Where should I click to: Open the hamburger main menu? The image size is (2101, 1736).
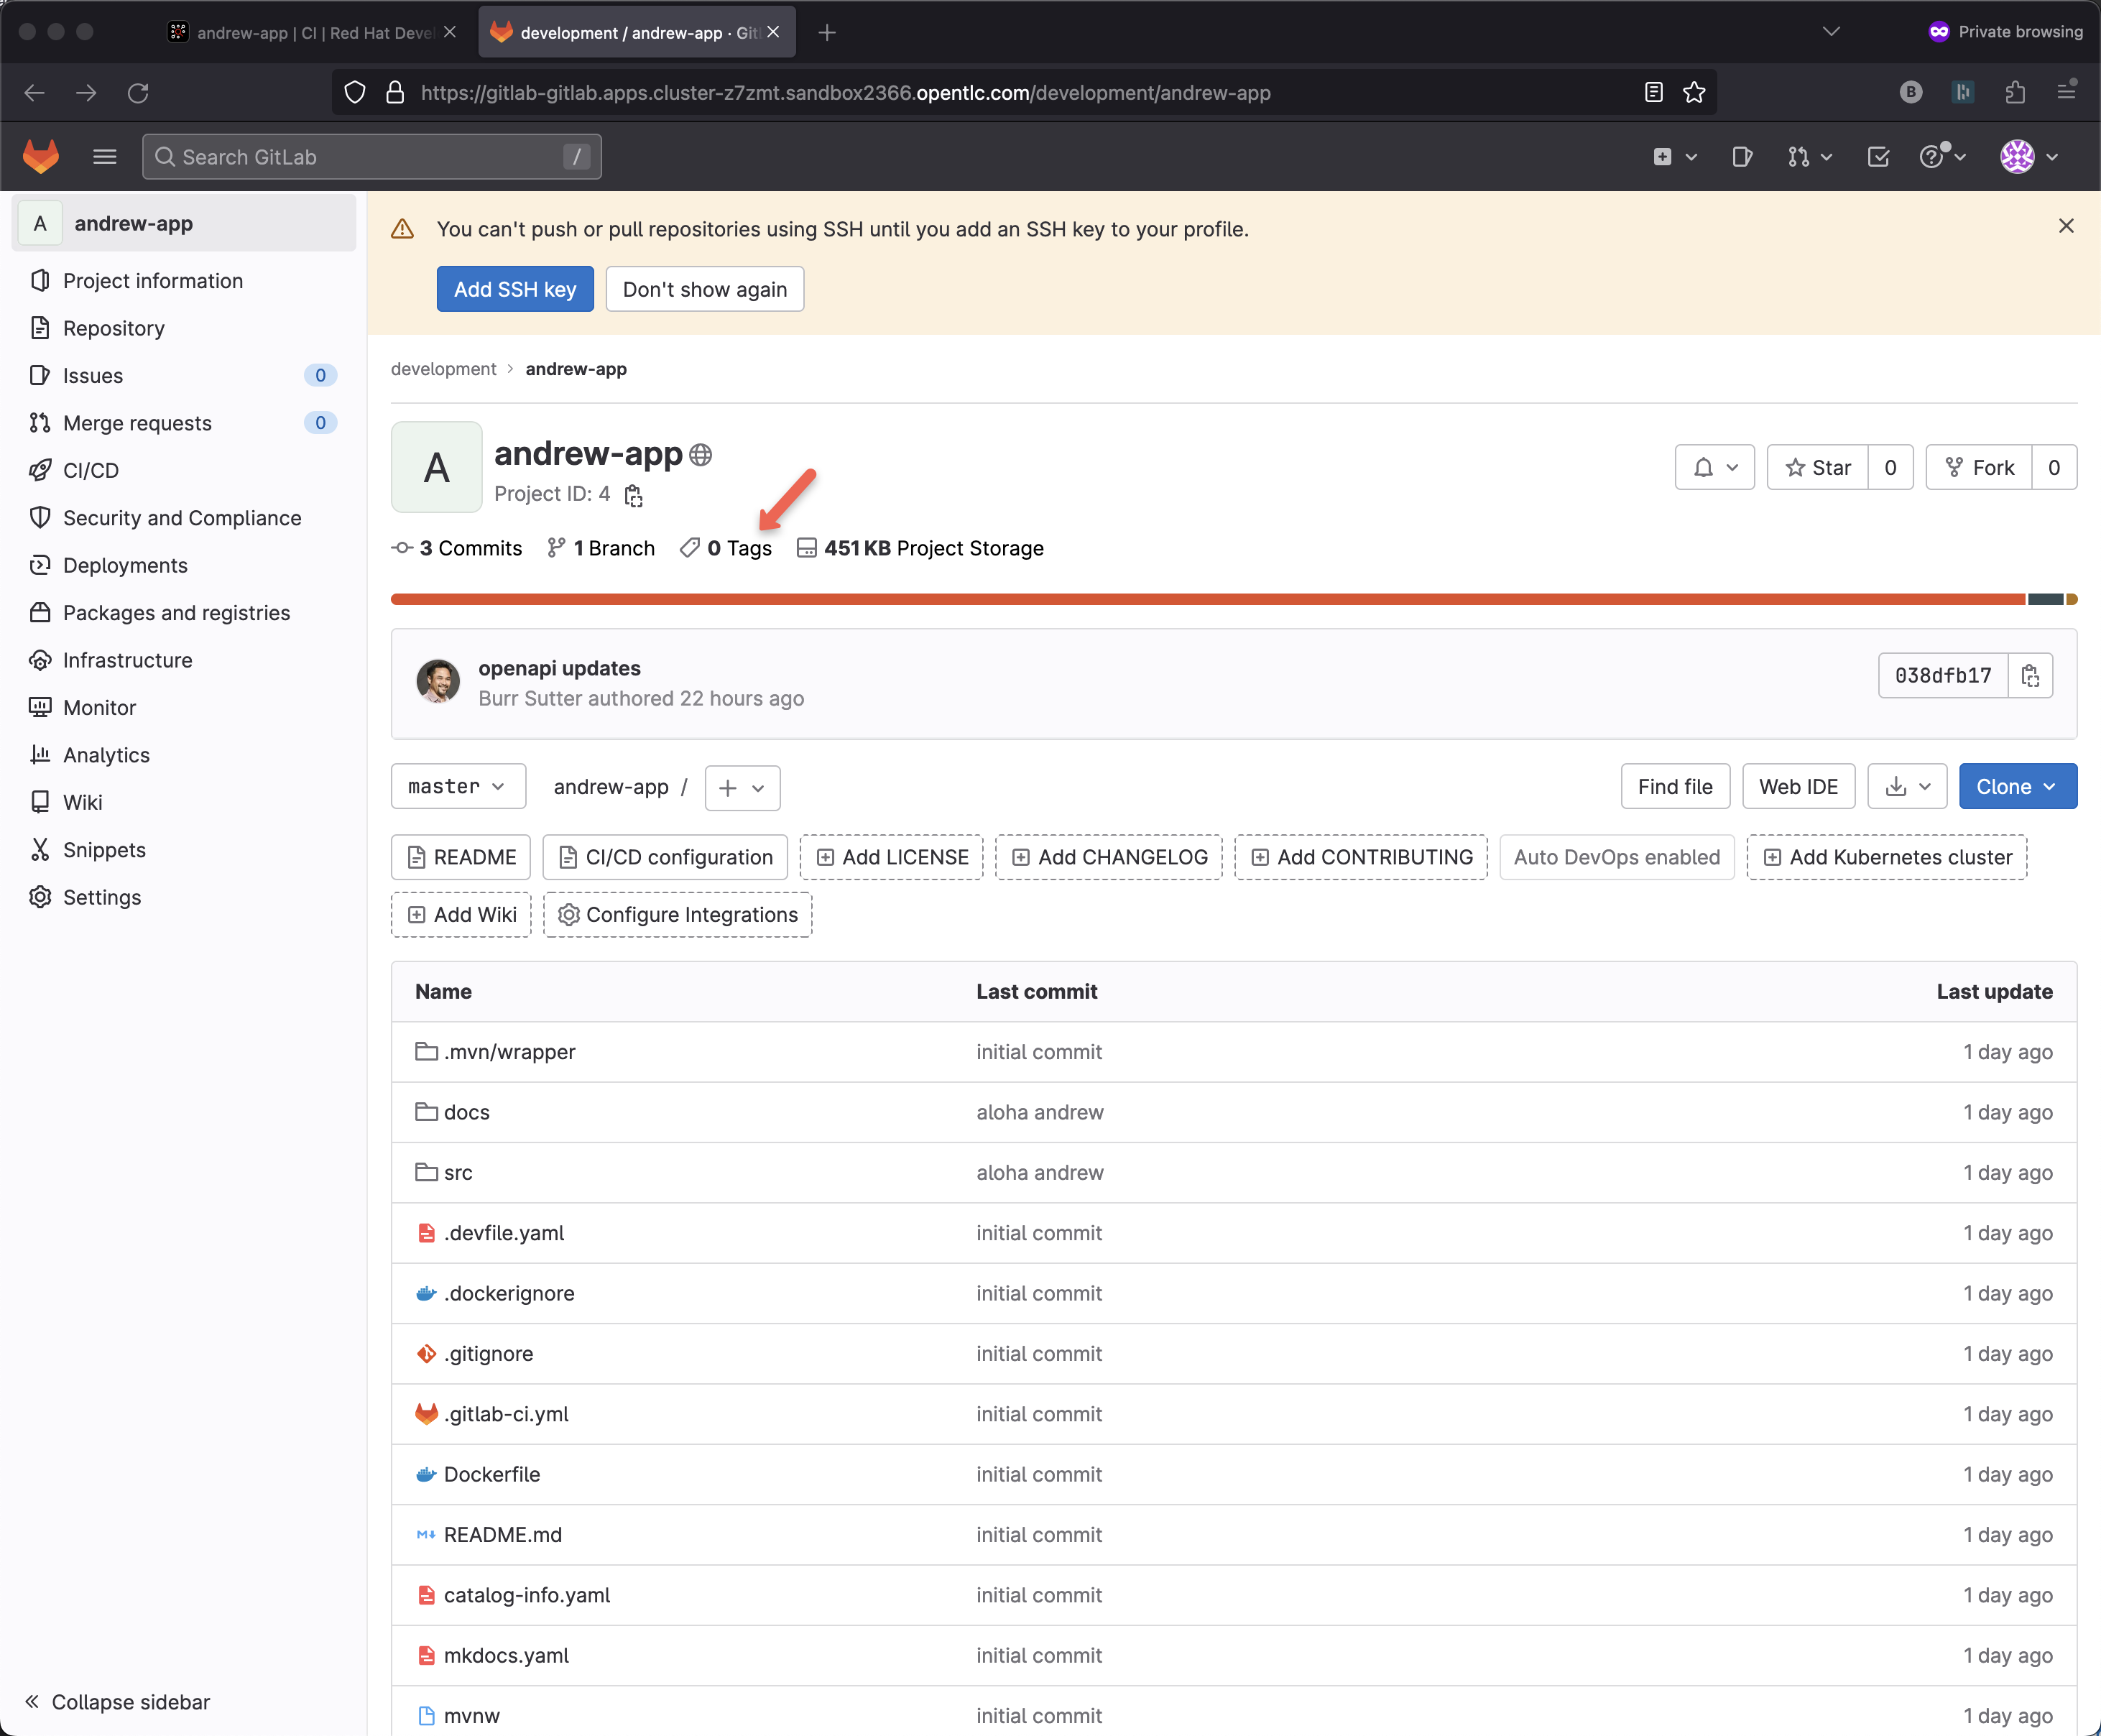104,157
